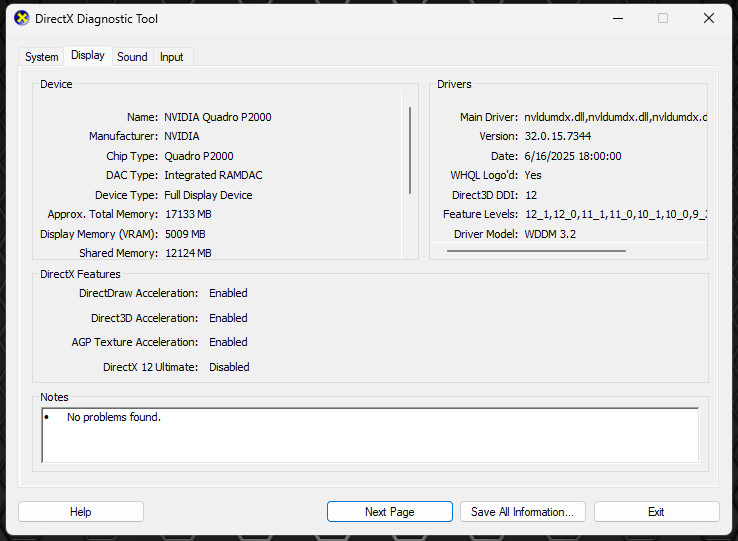This screenshot has width=738, height=541.
Task: Click the driver date '6/16/2025 18:00:00'
Action: (573, 156)
